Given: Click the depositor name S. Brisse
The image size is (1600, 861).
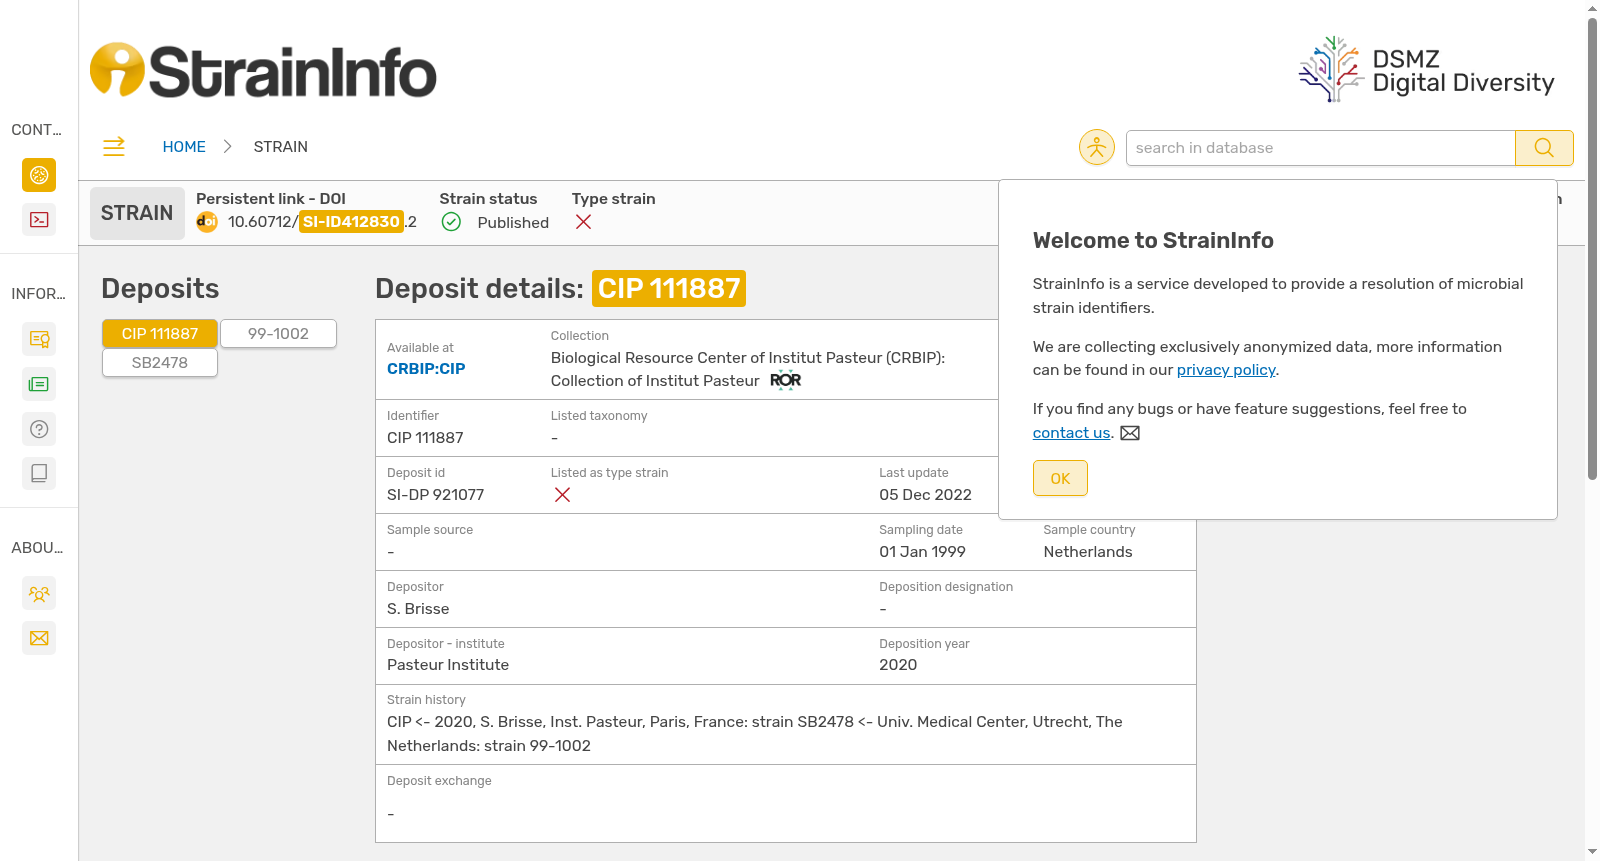Looking at the screenshot, I should point(418,609).
